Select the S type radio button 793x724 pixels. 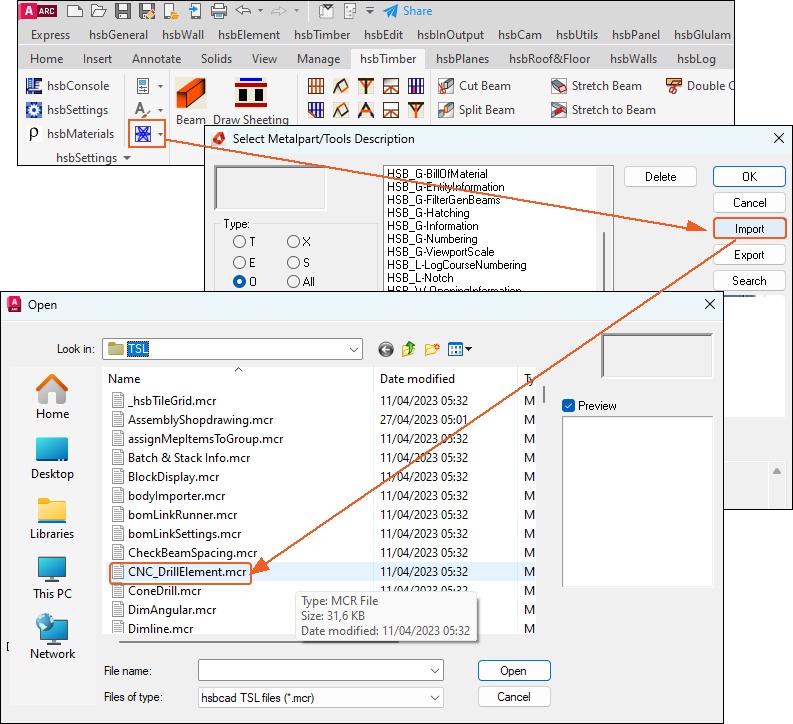tap(293, 262)
